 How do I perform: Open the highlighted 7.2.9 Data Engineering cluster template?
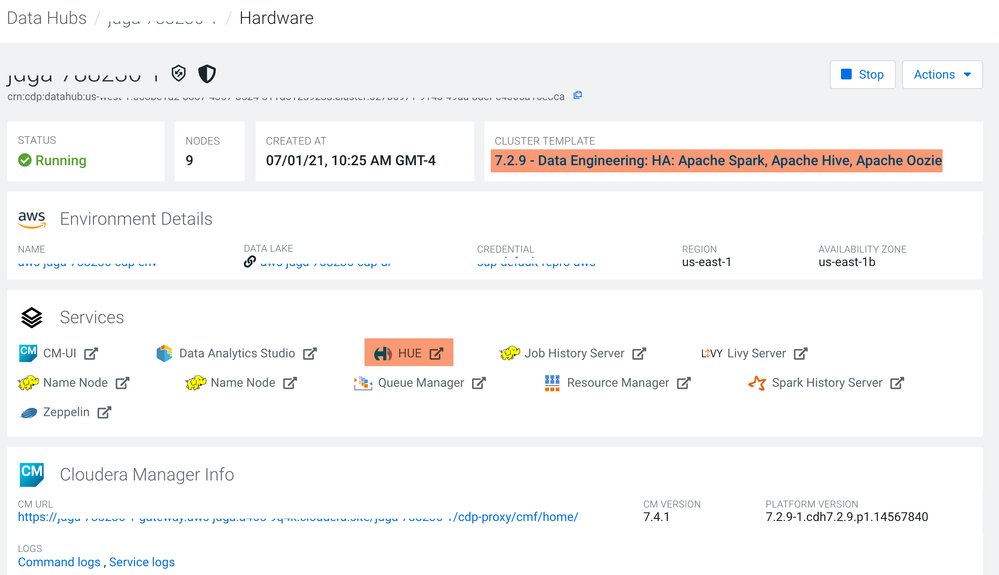click(x=718, y=160)
